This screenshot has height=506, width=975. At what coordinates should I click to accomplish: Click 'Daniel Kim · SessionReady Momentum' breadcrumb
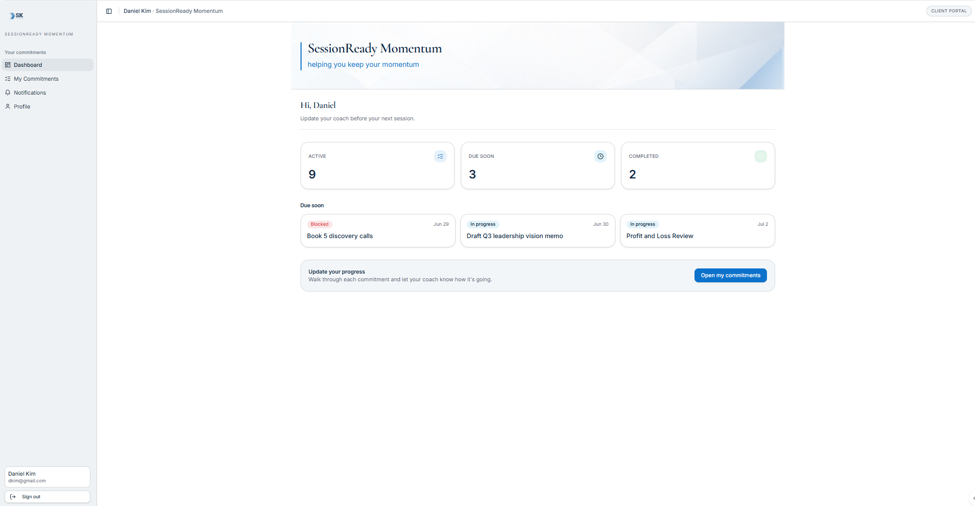[173, 11]
